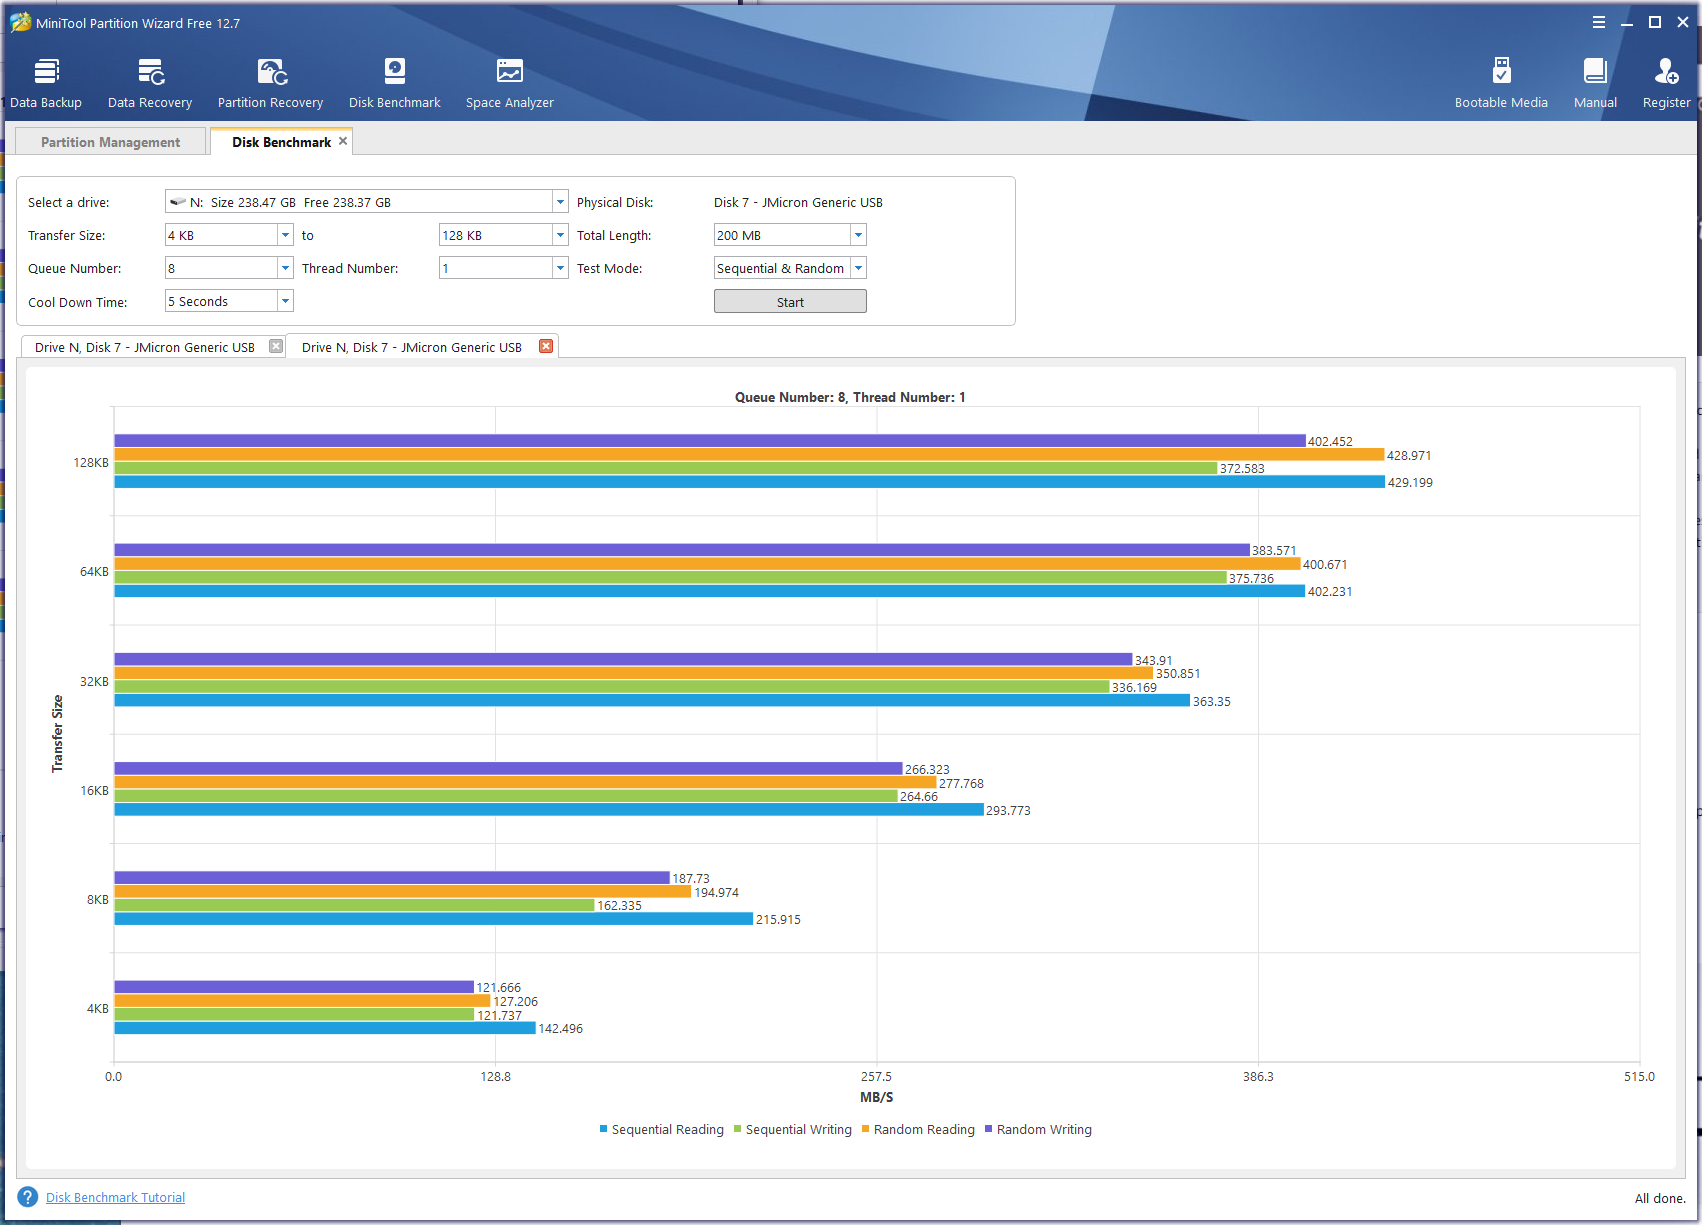Click the 429.199 value label
Image resolution: width=1702 pixels, height=1225 pixels.
[1410, 483]
